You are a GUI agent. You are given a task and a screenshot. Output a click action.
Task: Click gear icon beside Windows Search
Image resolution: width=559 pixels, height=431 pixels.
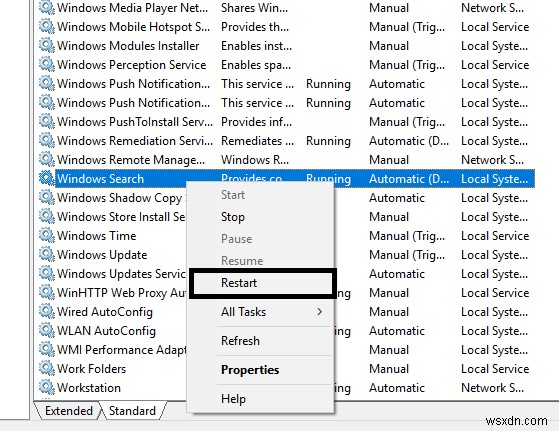pyautogui.click(x=46, y=178)
